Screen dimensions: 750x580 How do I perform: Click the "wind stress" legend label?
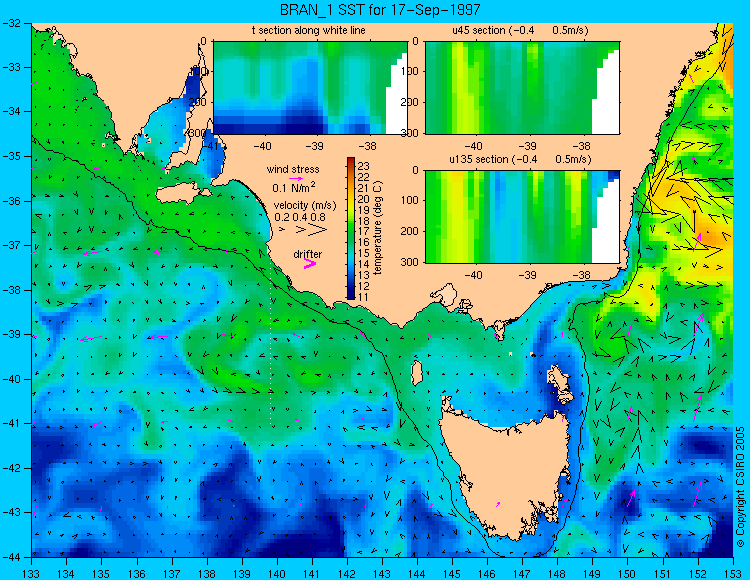(293, 169)
